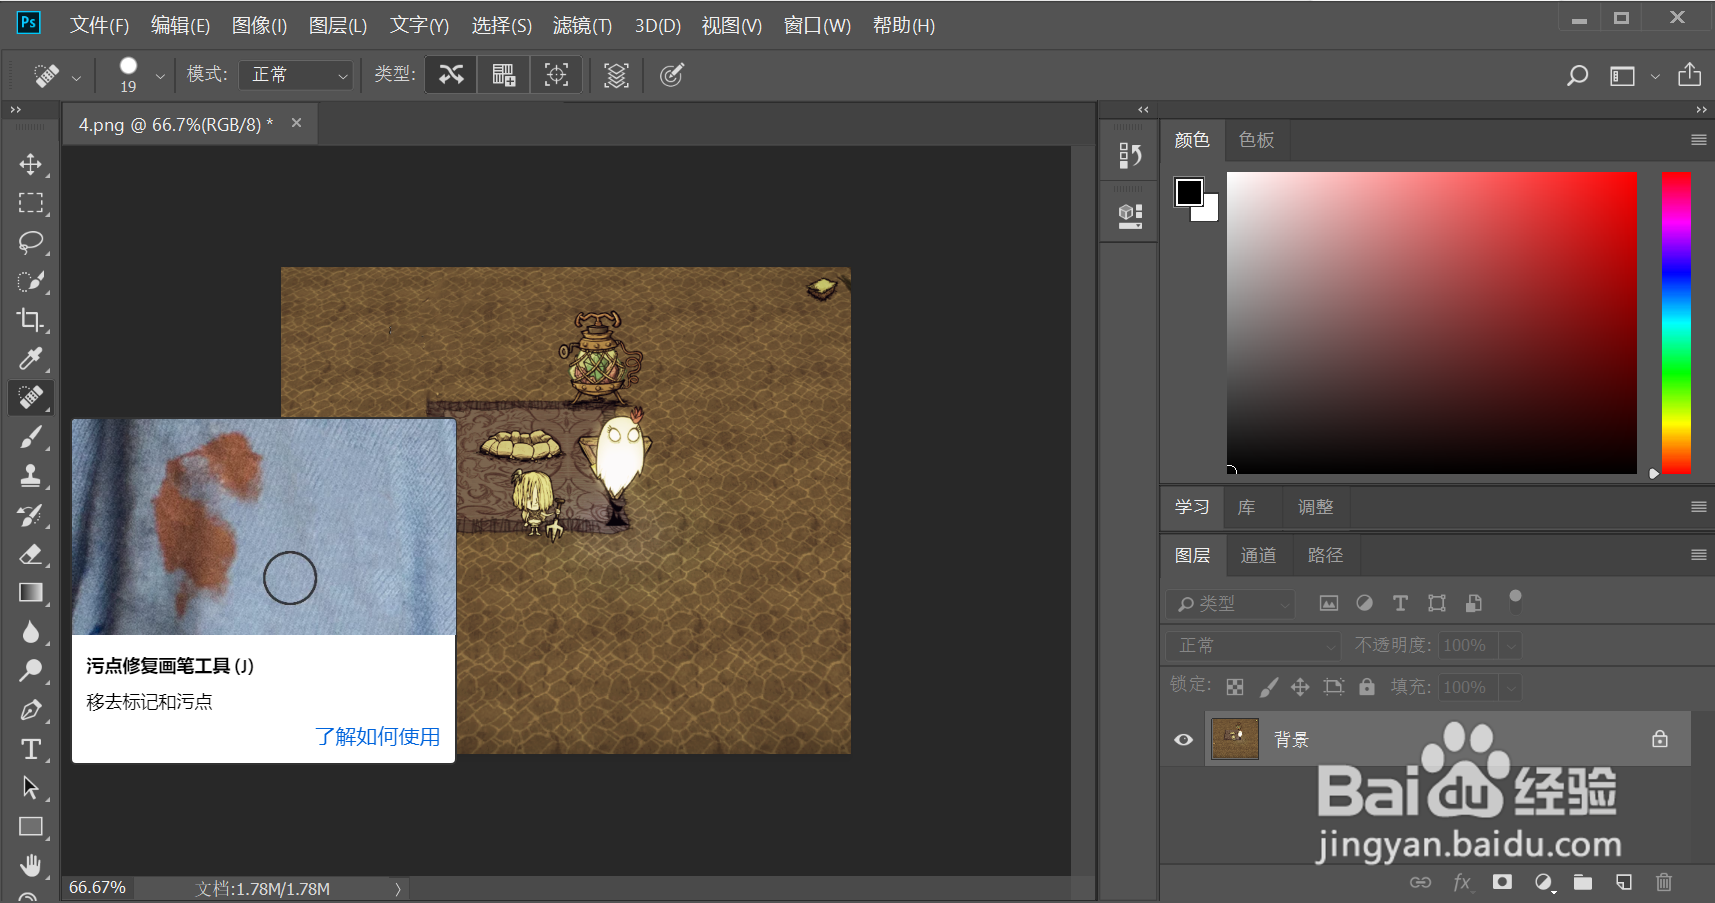The width and height of the screenshot is (1715, 903).
Task: Open the 文件(F) menu
Action: [100, 25]
